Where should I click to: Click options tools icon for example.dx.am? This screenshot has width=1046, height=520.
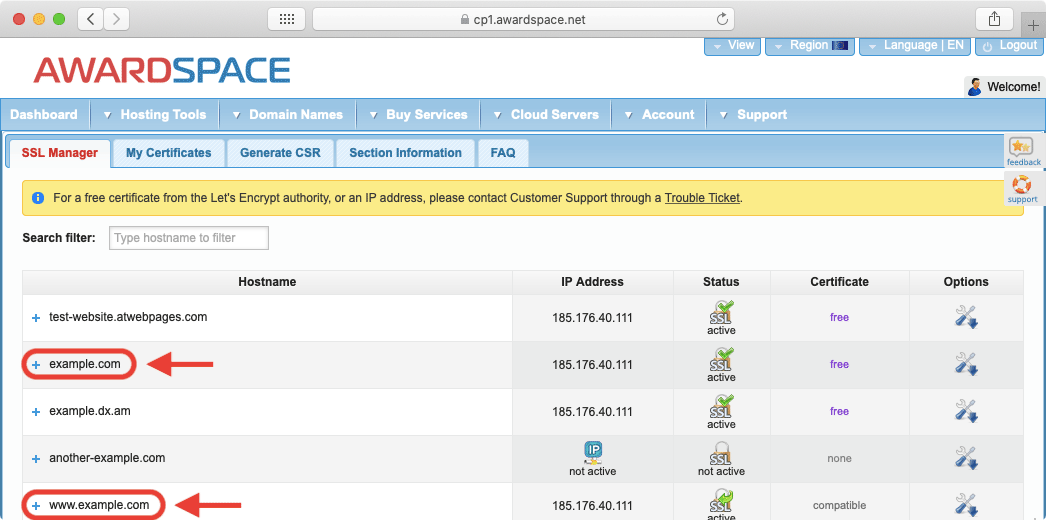click(x=966, y=411)
